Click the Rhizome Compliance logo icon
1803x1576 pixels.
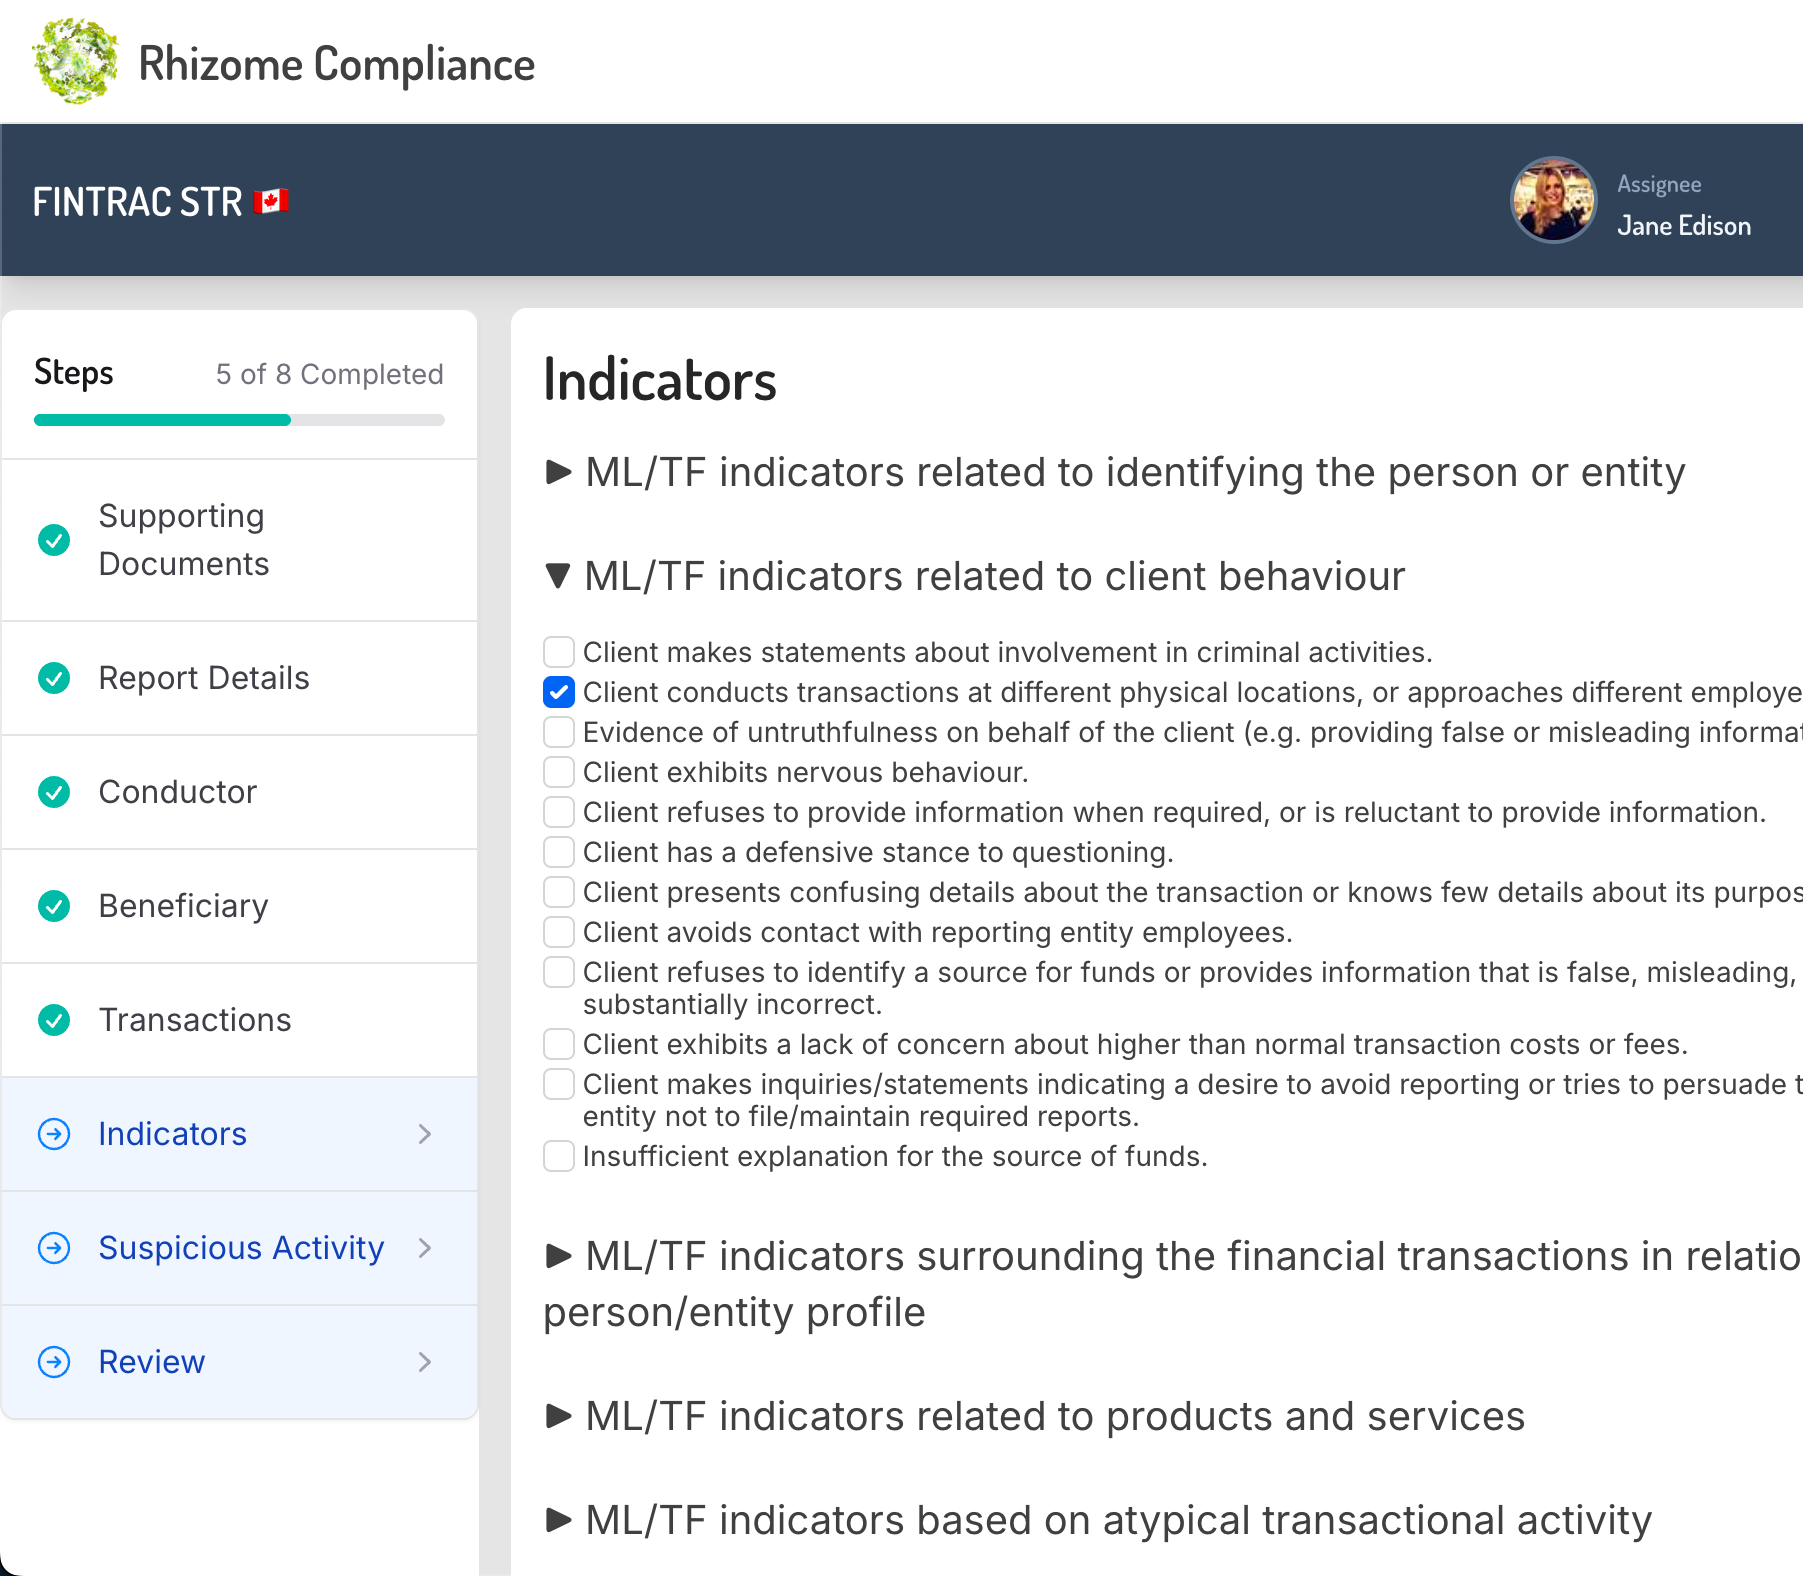pyautogui.click(x=74, y=62)
